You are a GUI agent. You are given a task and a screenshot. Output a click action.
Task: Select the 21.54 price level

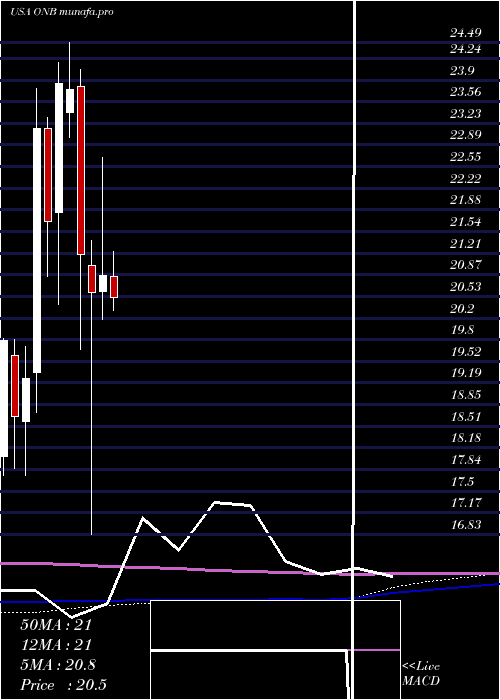465,221
